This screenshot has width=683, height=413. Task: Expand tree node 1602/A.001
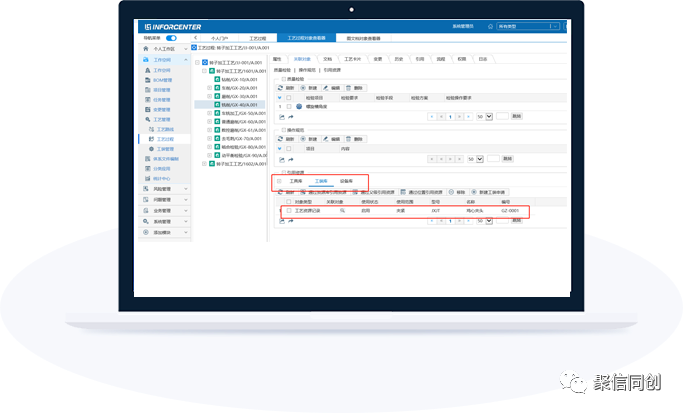204,164
